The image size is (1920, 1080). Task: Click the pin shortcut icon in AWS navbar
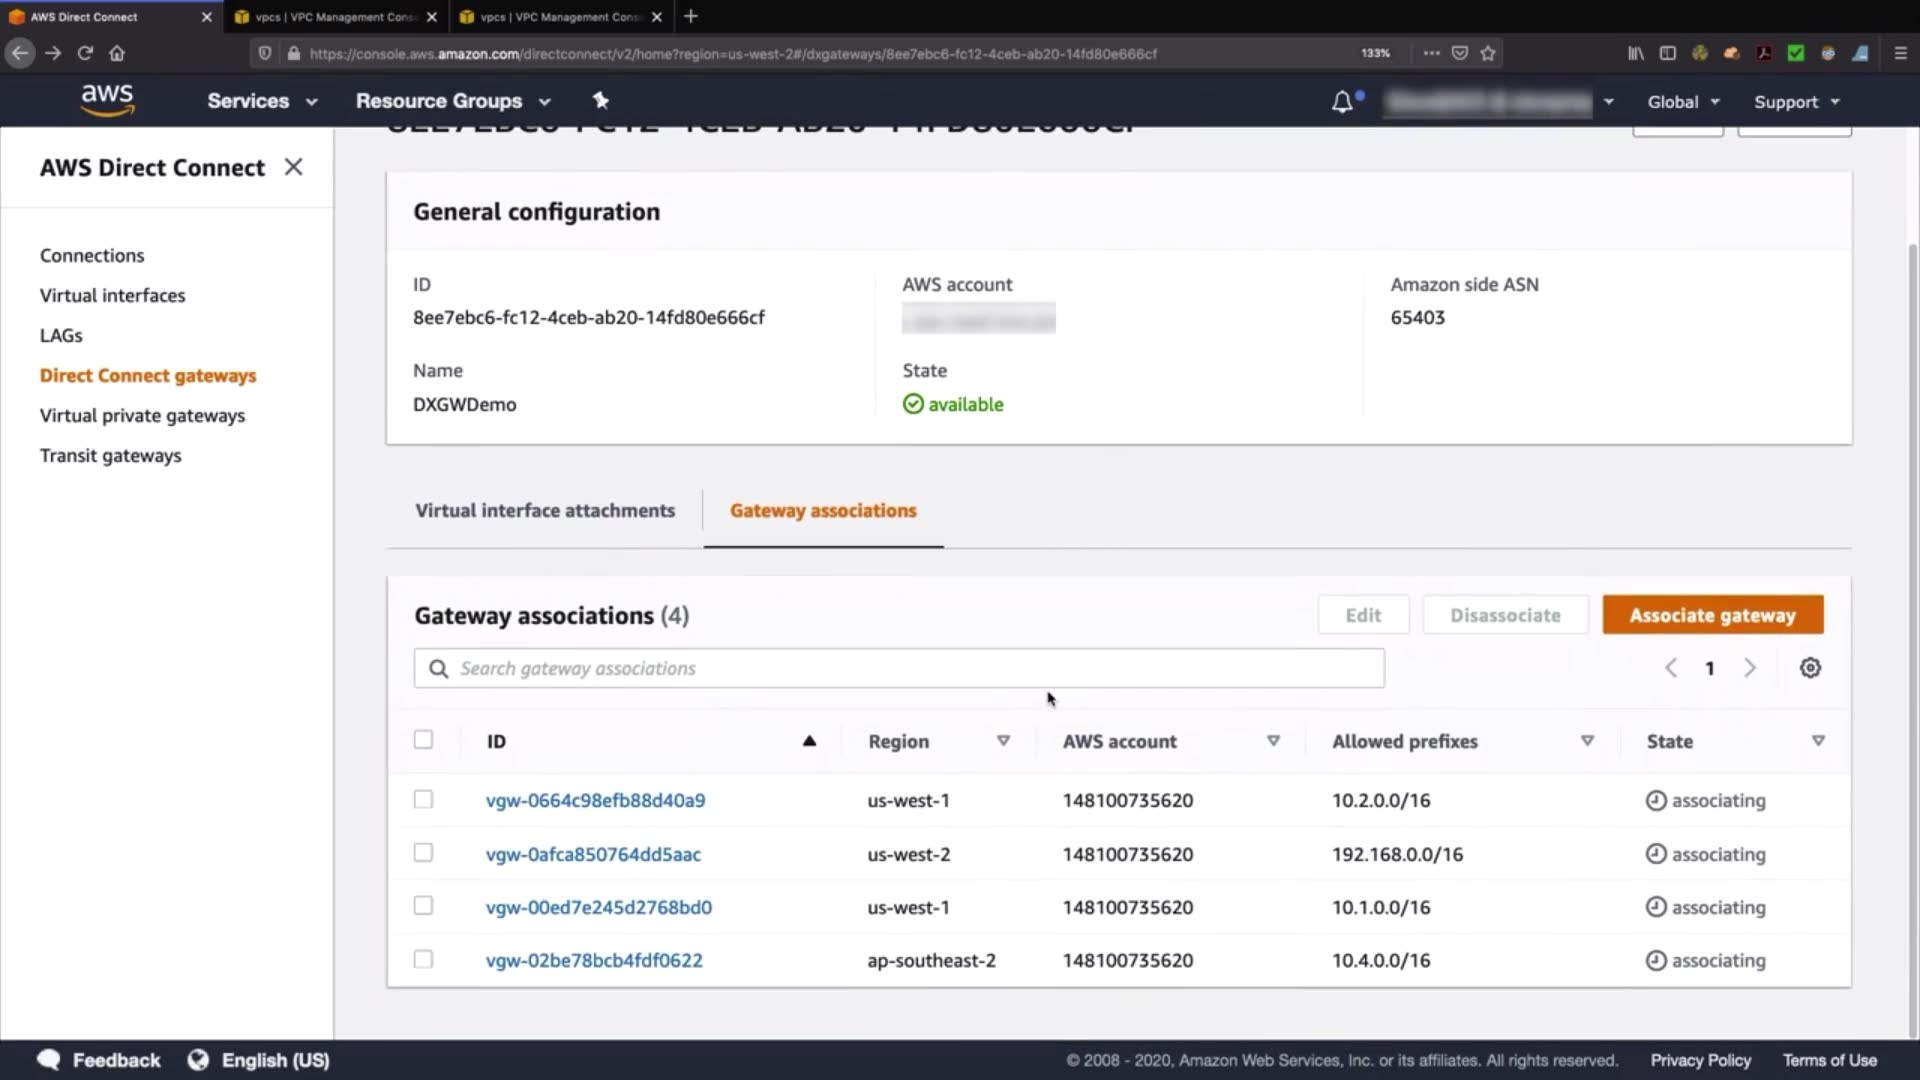pos(600,100)
